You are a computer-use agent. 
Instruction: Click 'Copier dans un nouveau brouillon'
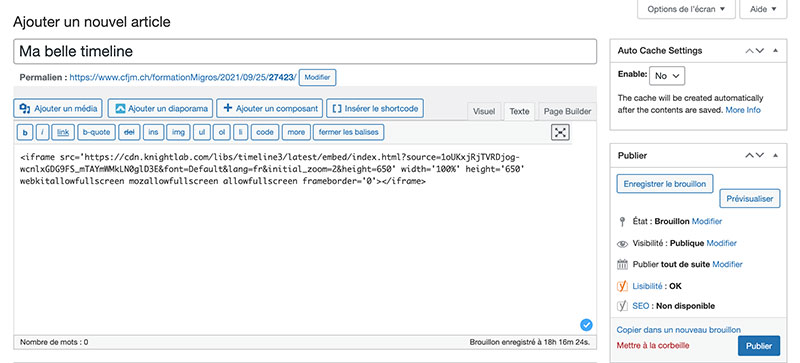679,330
